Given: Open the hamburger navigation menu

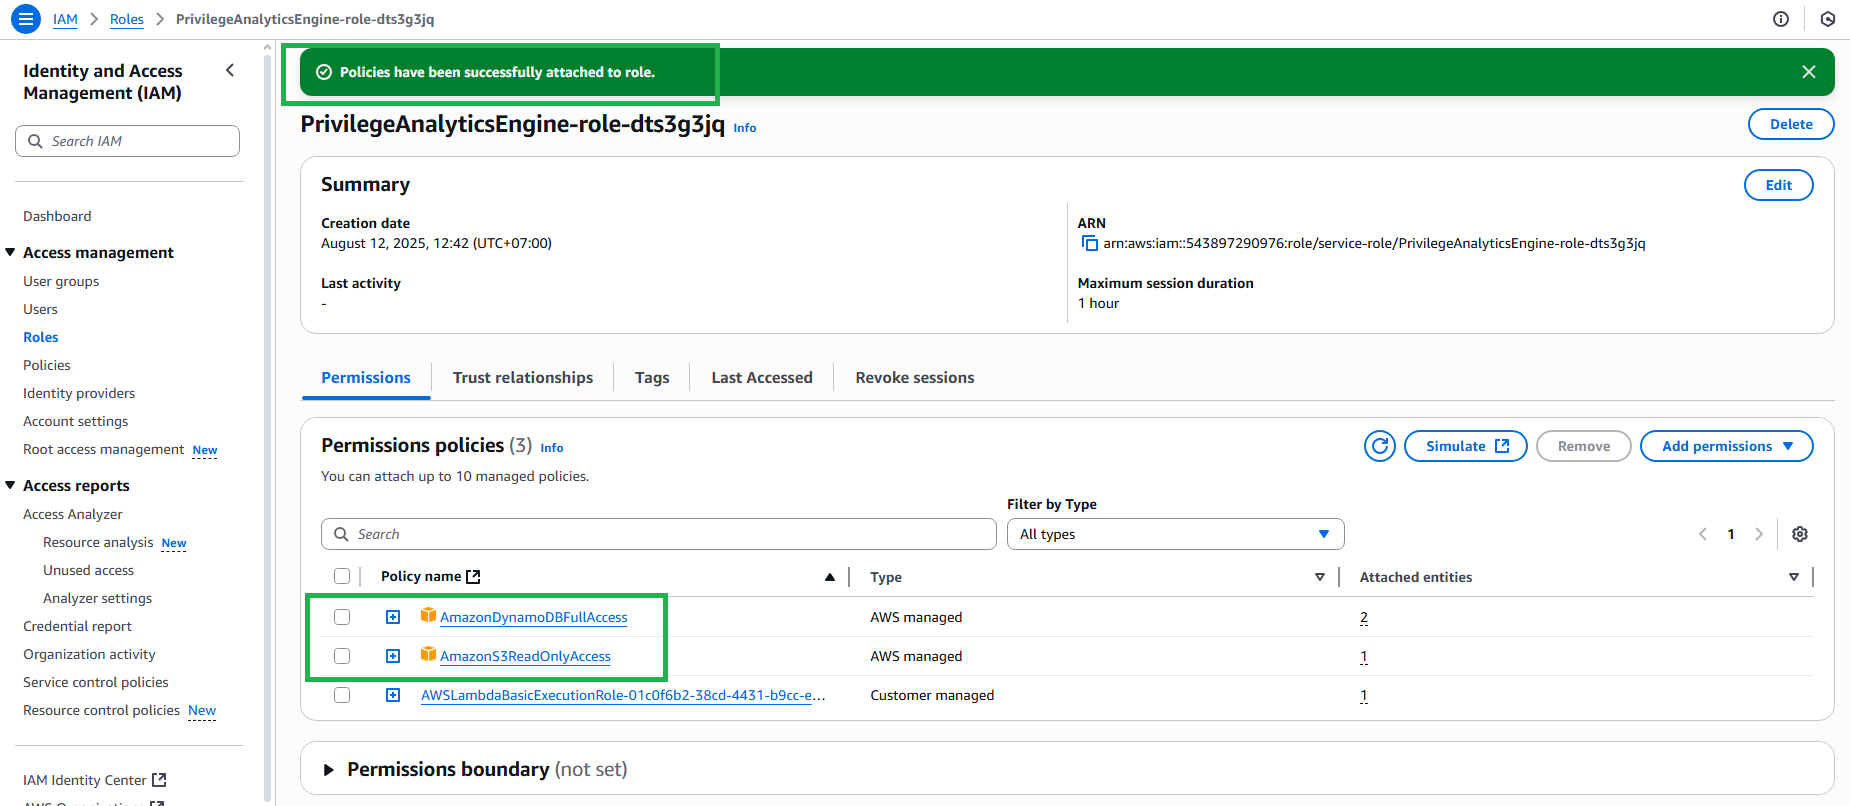Looking at the screenshot, I should pos(25,19).
